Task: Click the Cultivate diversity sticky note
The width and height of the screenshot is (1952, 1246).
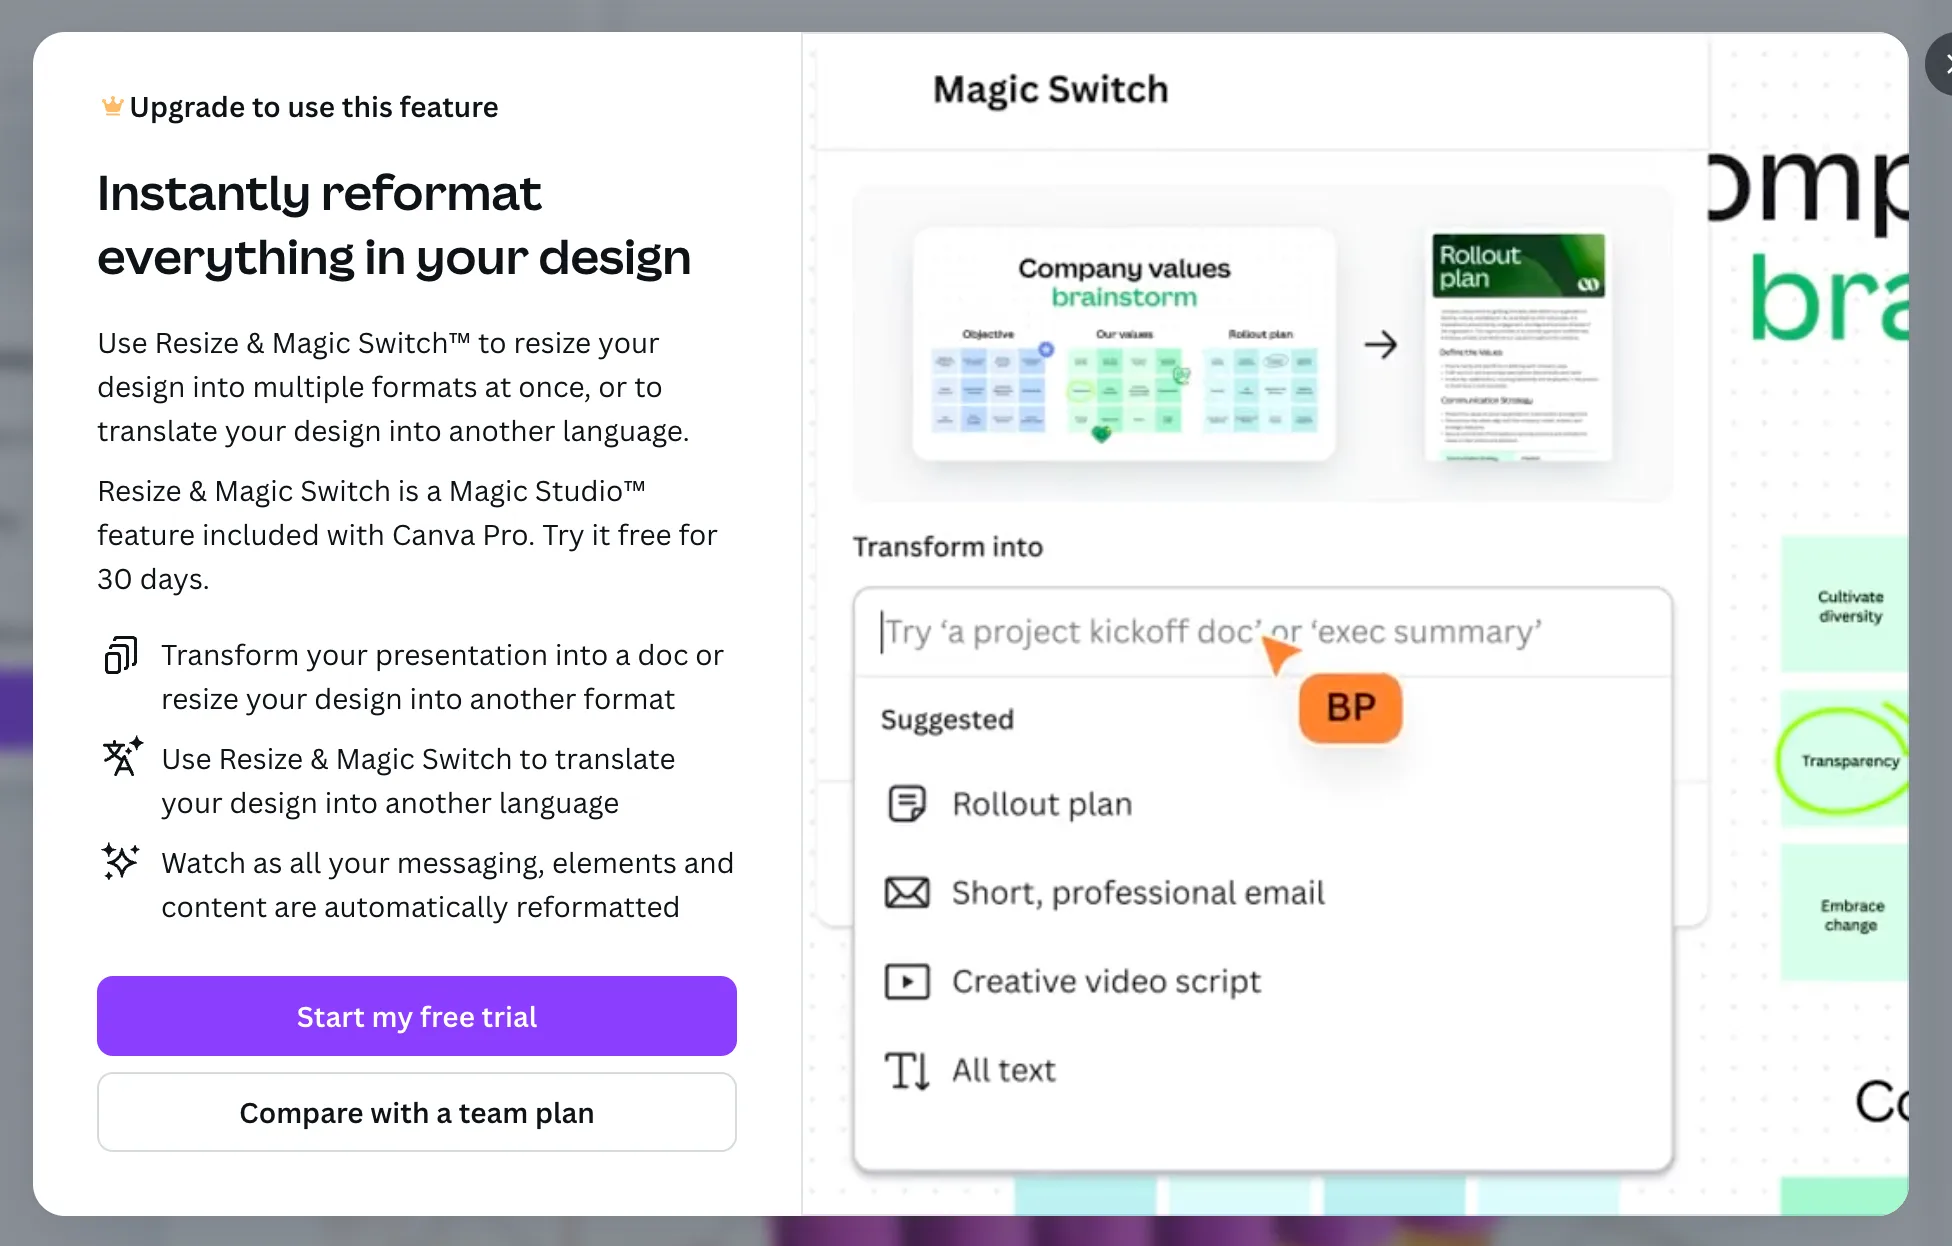Action: [1845, 604]
